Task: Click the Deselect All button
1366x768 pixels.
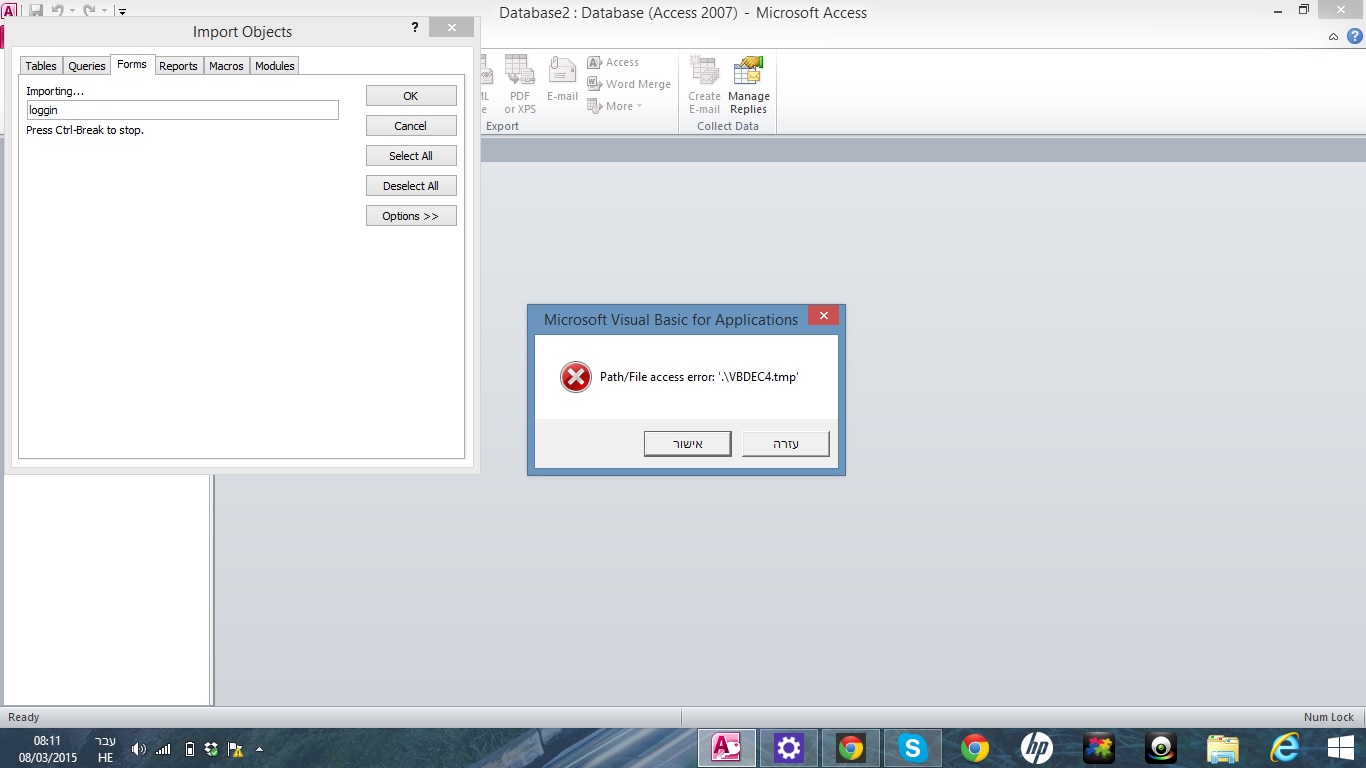Action: click(x=411, y=186)
